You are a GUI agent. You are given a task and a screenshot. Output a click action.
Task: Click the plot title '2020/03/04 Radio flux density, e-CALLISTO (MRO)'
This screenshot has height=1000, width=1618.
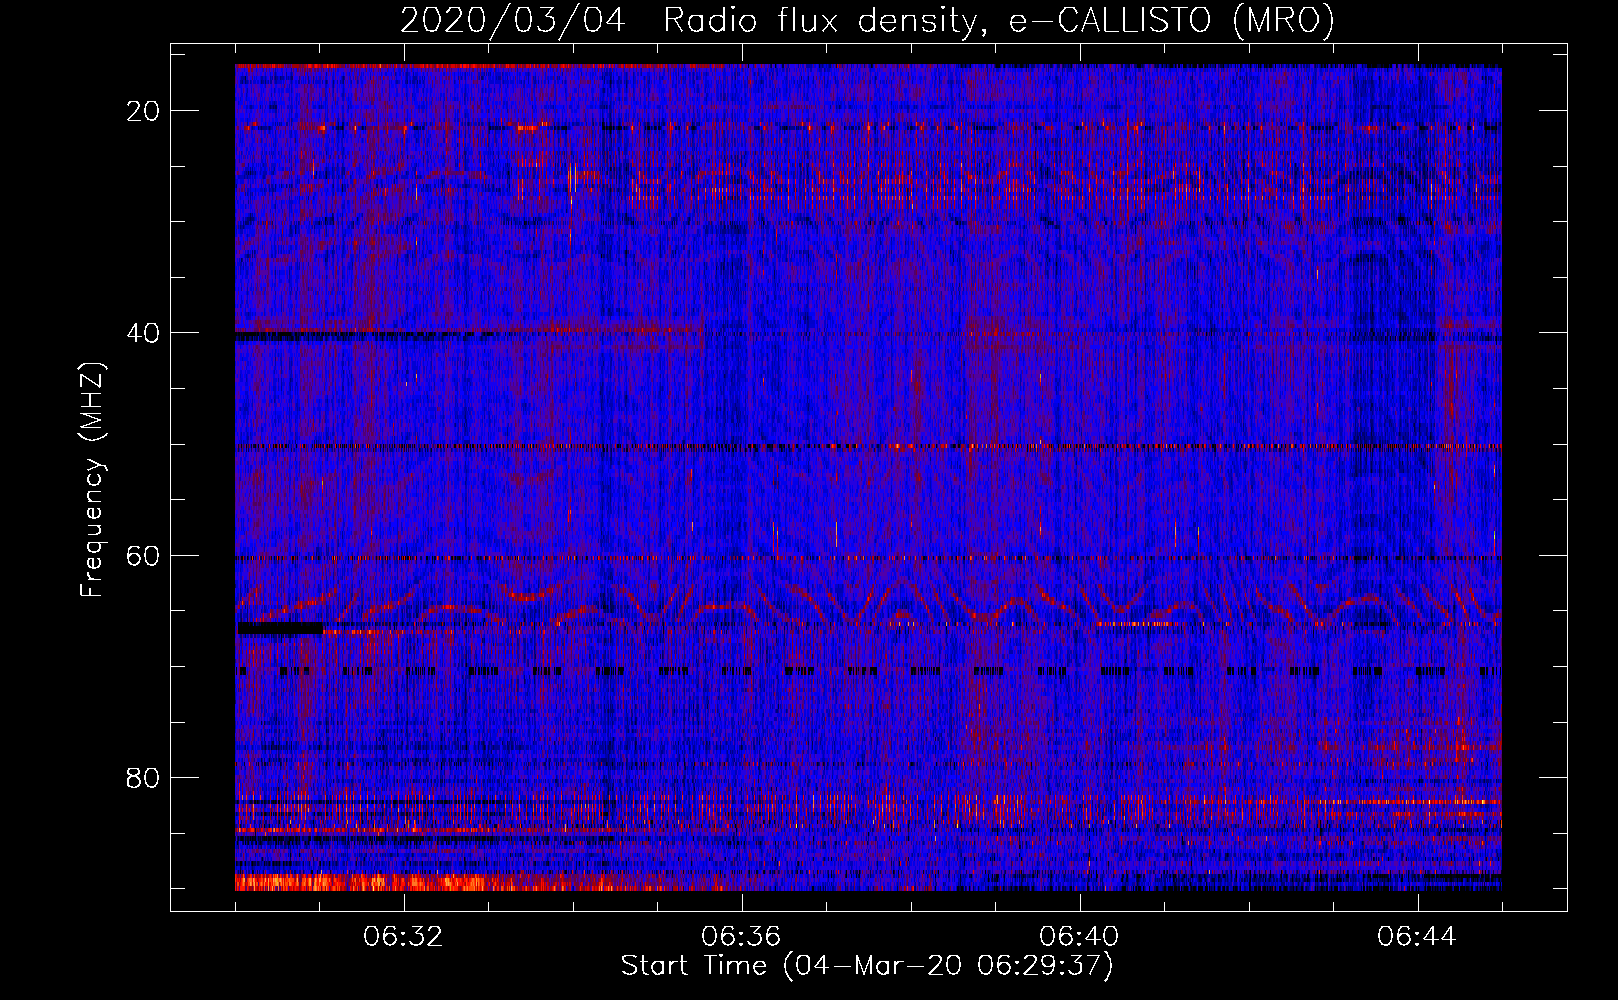point(867,21)
